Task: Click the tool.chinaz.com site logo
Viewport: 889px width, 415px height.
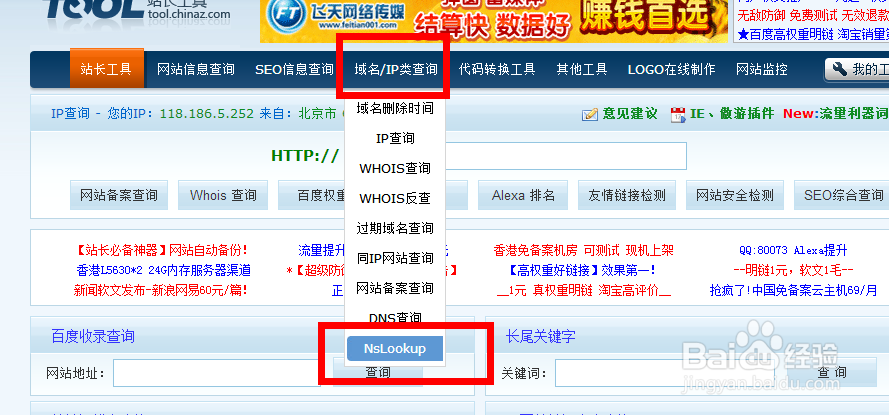Action: (x=137, y=11)
